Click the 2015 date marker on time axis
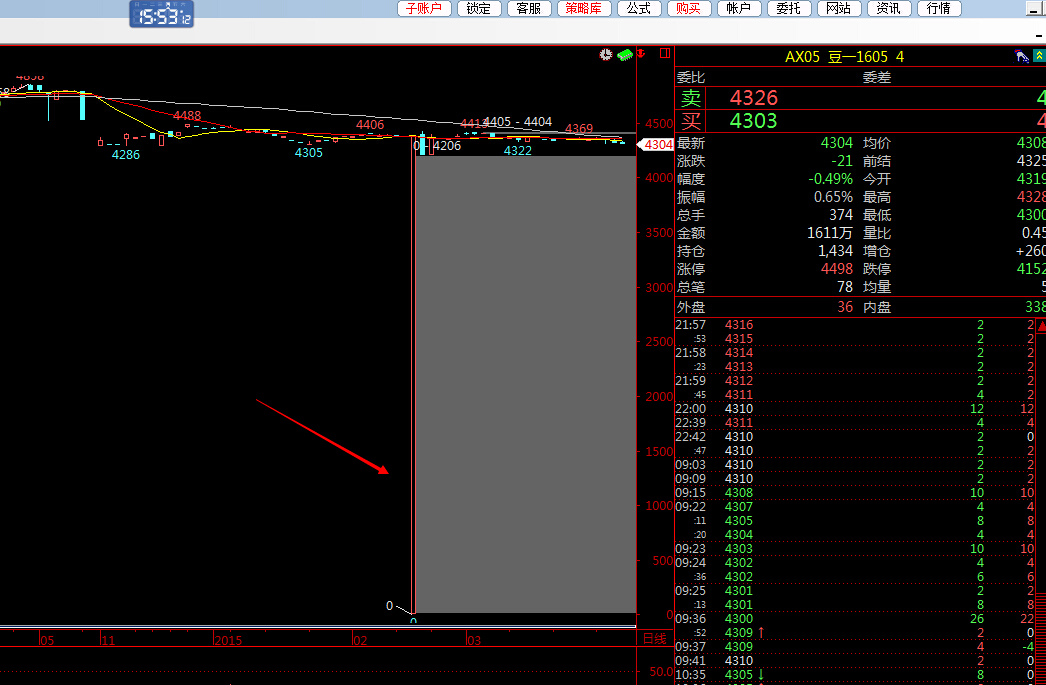This screenshot has width=1046, height=685. point(228,640)
